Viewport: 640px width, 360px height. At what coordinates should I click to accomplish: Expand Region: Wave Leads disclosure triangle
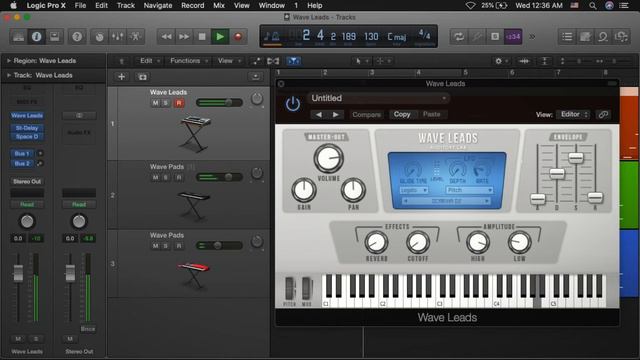(x=9, y=61)
